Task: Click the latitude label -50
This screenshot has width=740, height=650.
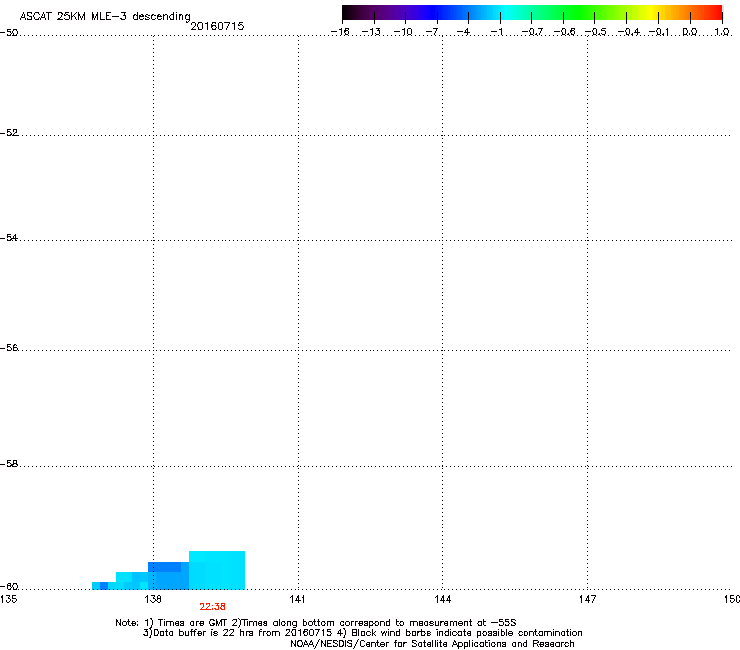Action: pos(9,33)
